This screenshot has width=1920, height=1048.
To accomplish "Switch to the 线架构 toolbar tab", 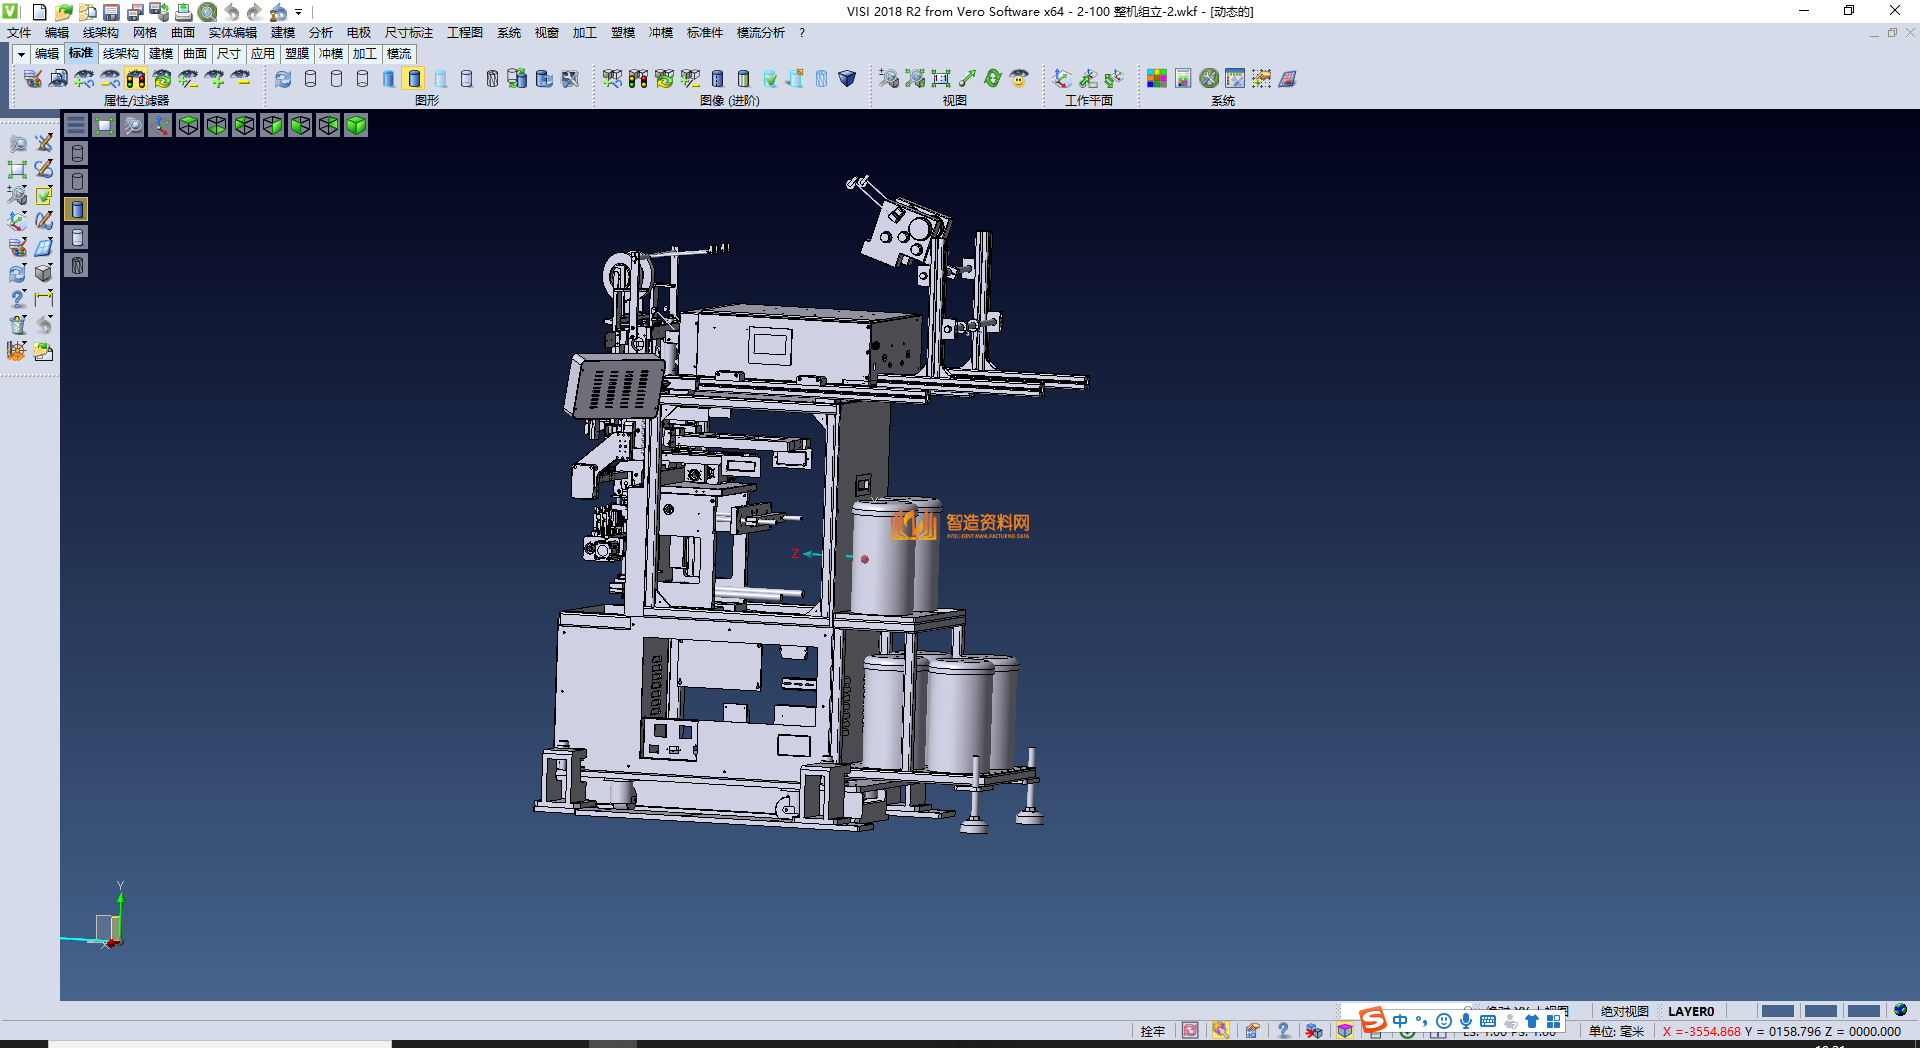I will coord(120,54).
